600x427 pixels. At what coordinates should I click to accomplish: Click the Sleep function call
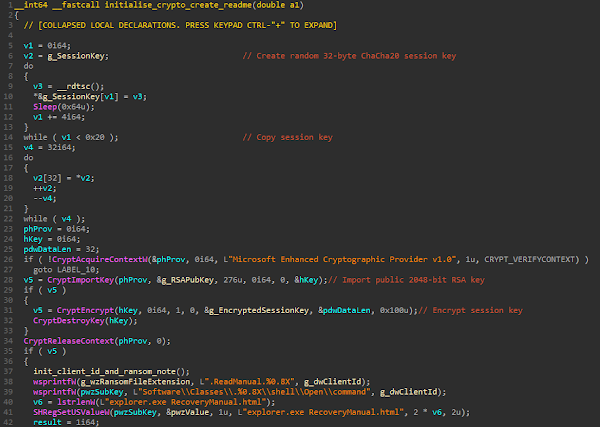45,107
